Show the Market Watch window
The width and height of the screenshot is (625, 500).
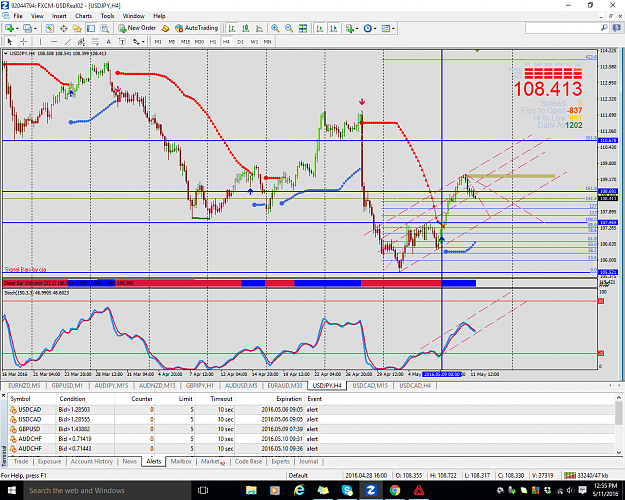50,28
